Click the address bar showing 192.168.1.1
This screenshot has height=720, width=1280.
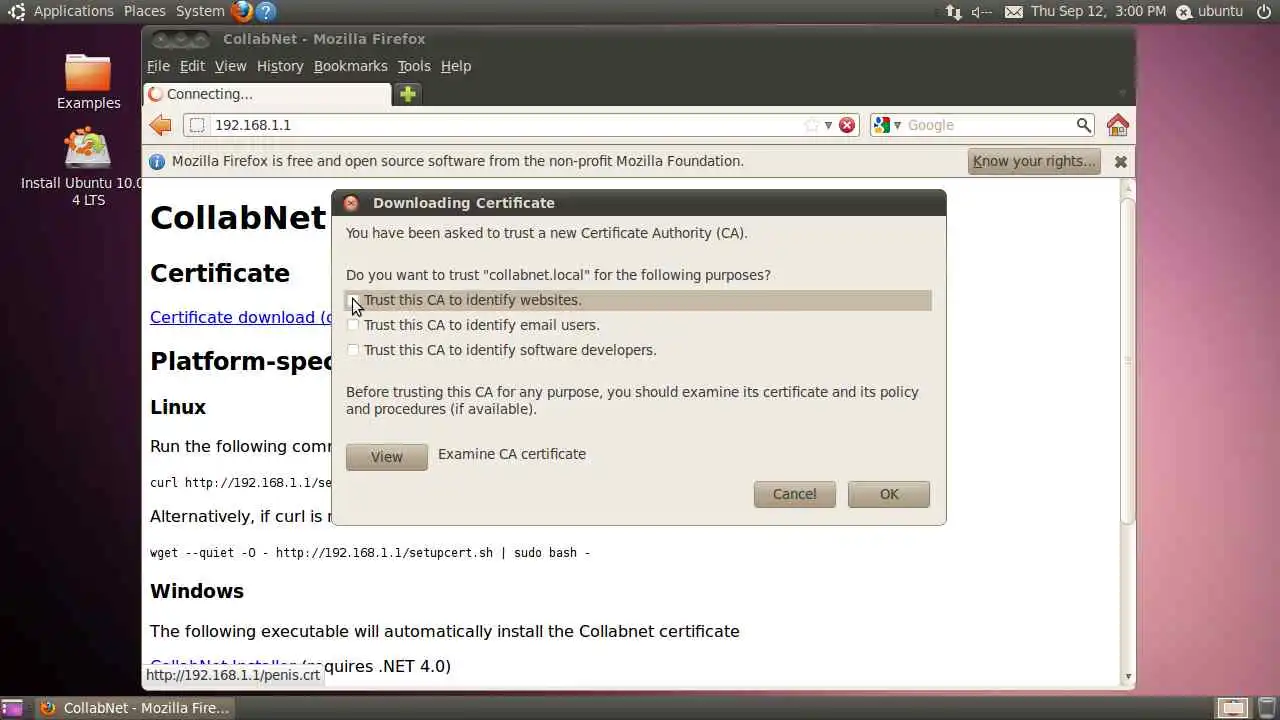tap(505, 125)
